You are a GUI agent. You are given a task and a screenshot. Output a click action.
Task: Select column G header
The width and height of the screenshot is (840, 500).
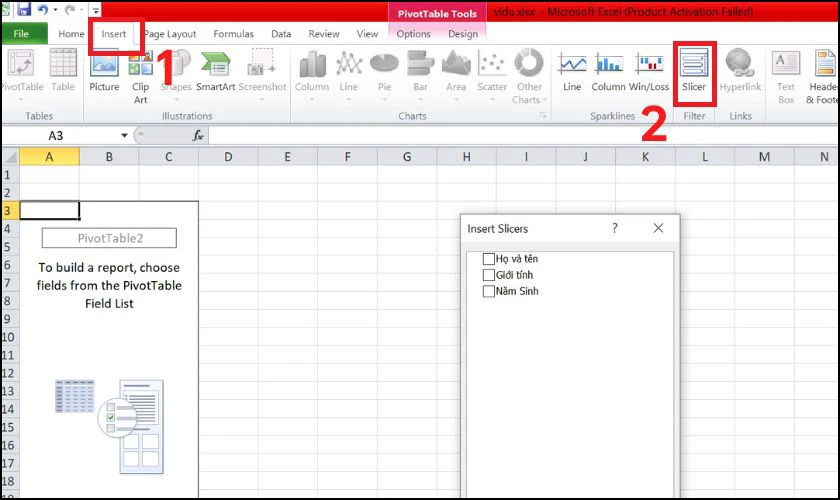[407, 157]
